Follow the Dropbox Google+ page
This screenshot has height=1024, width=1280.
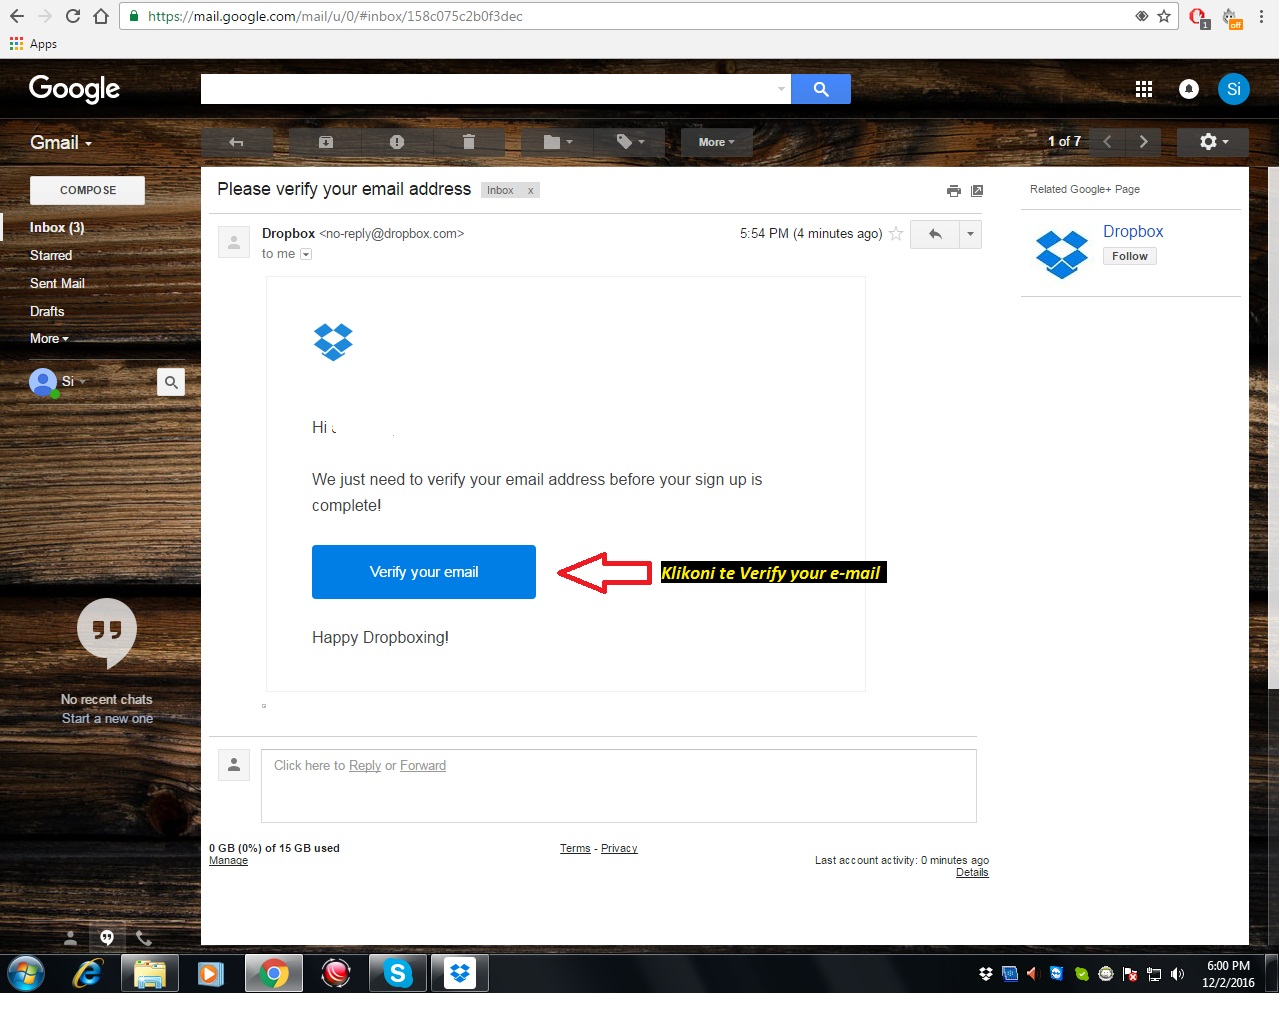(x=1130, y=256)
